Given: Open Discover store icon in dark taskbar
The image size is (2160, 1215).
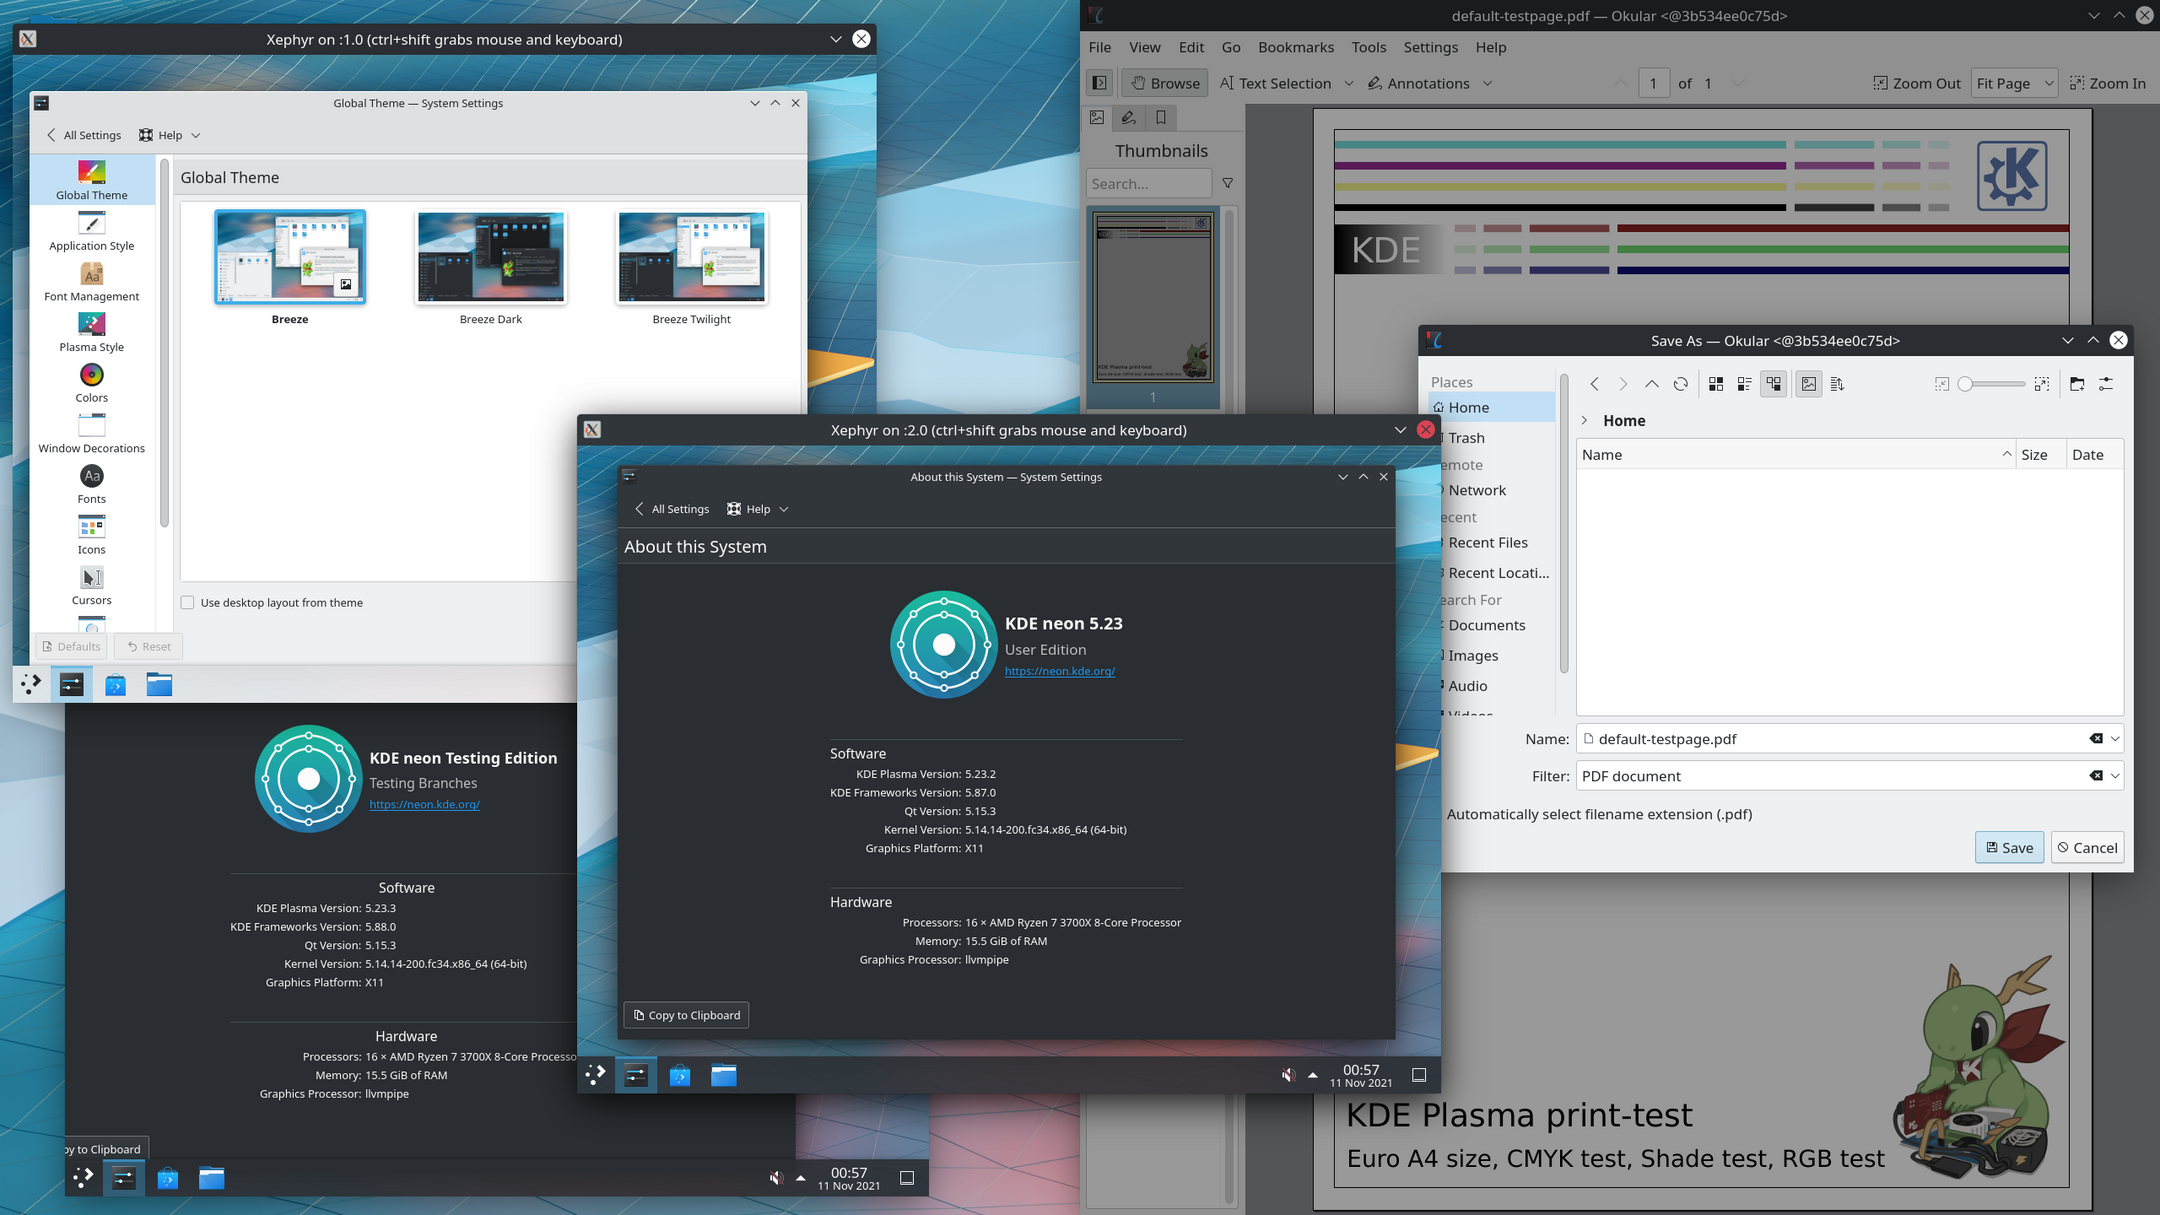Looking at the screenshot, I should click(x=680, y=1076).
